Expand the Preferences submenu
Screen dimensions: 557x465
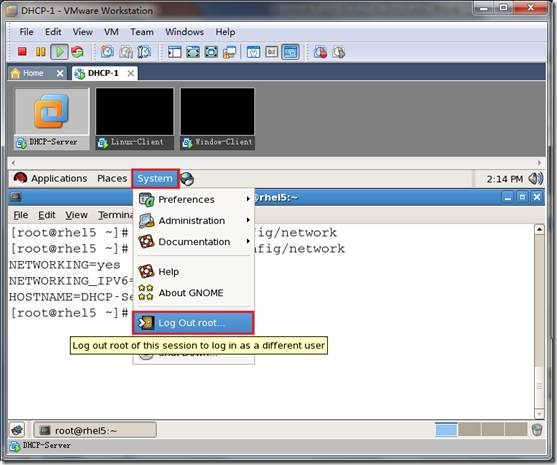click(194, 199)
